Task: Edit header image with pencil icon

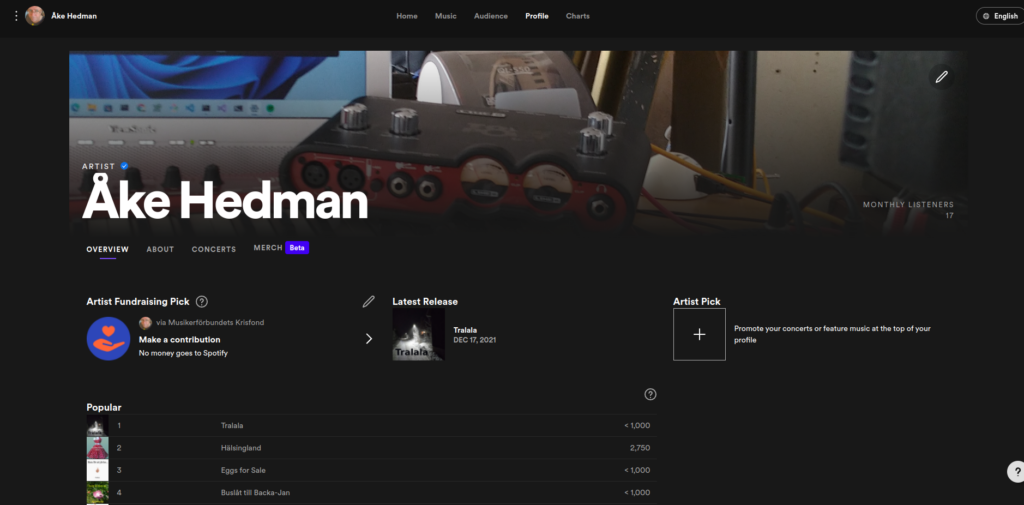Action: point(941,77)
